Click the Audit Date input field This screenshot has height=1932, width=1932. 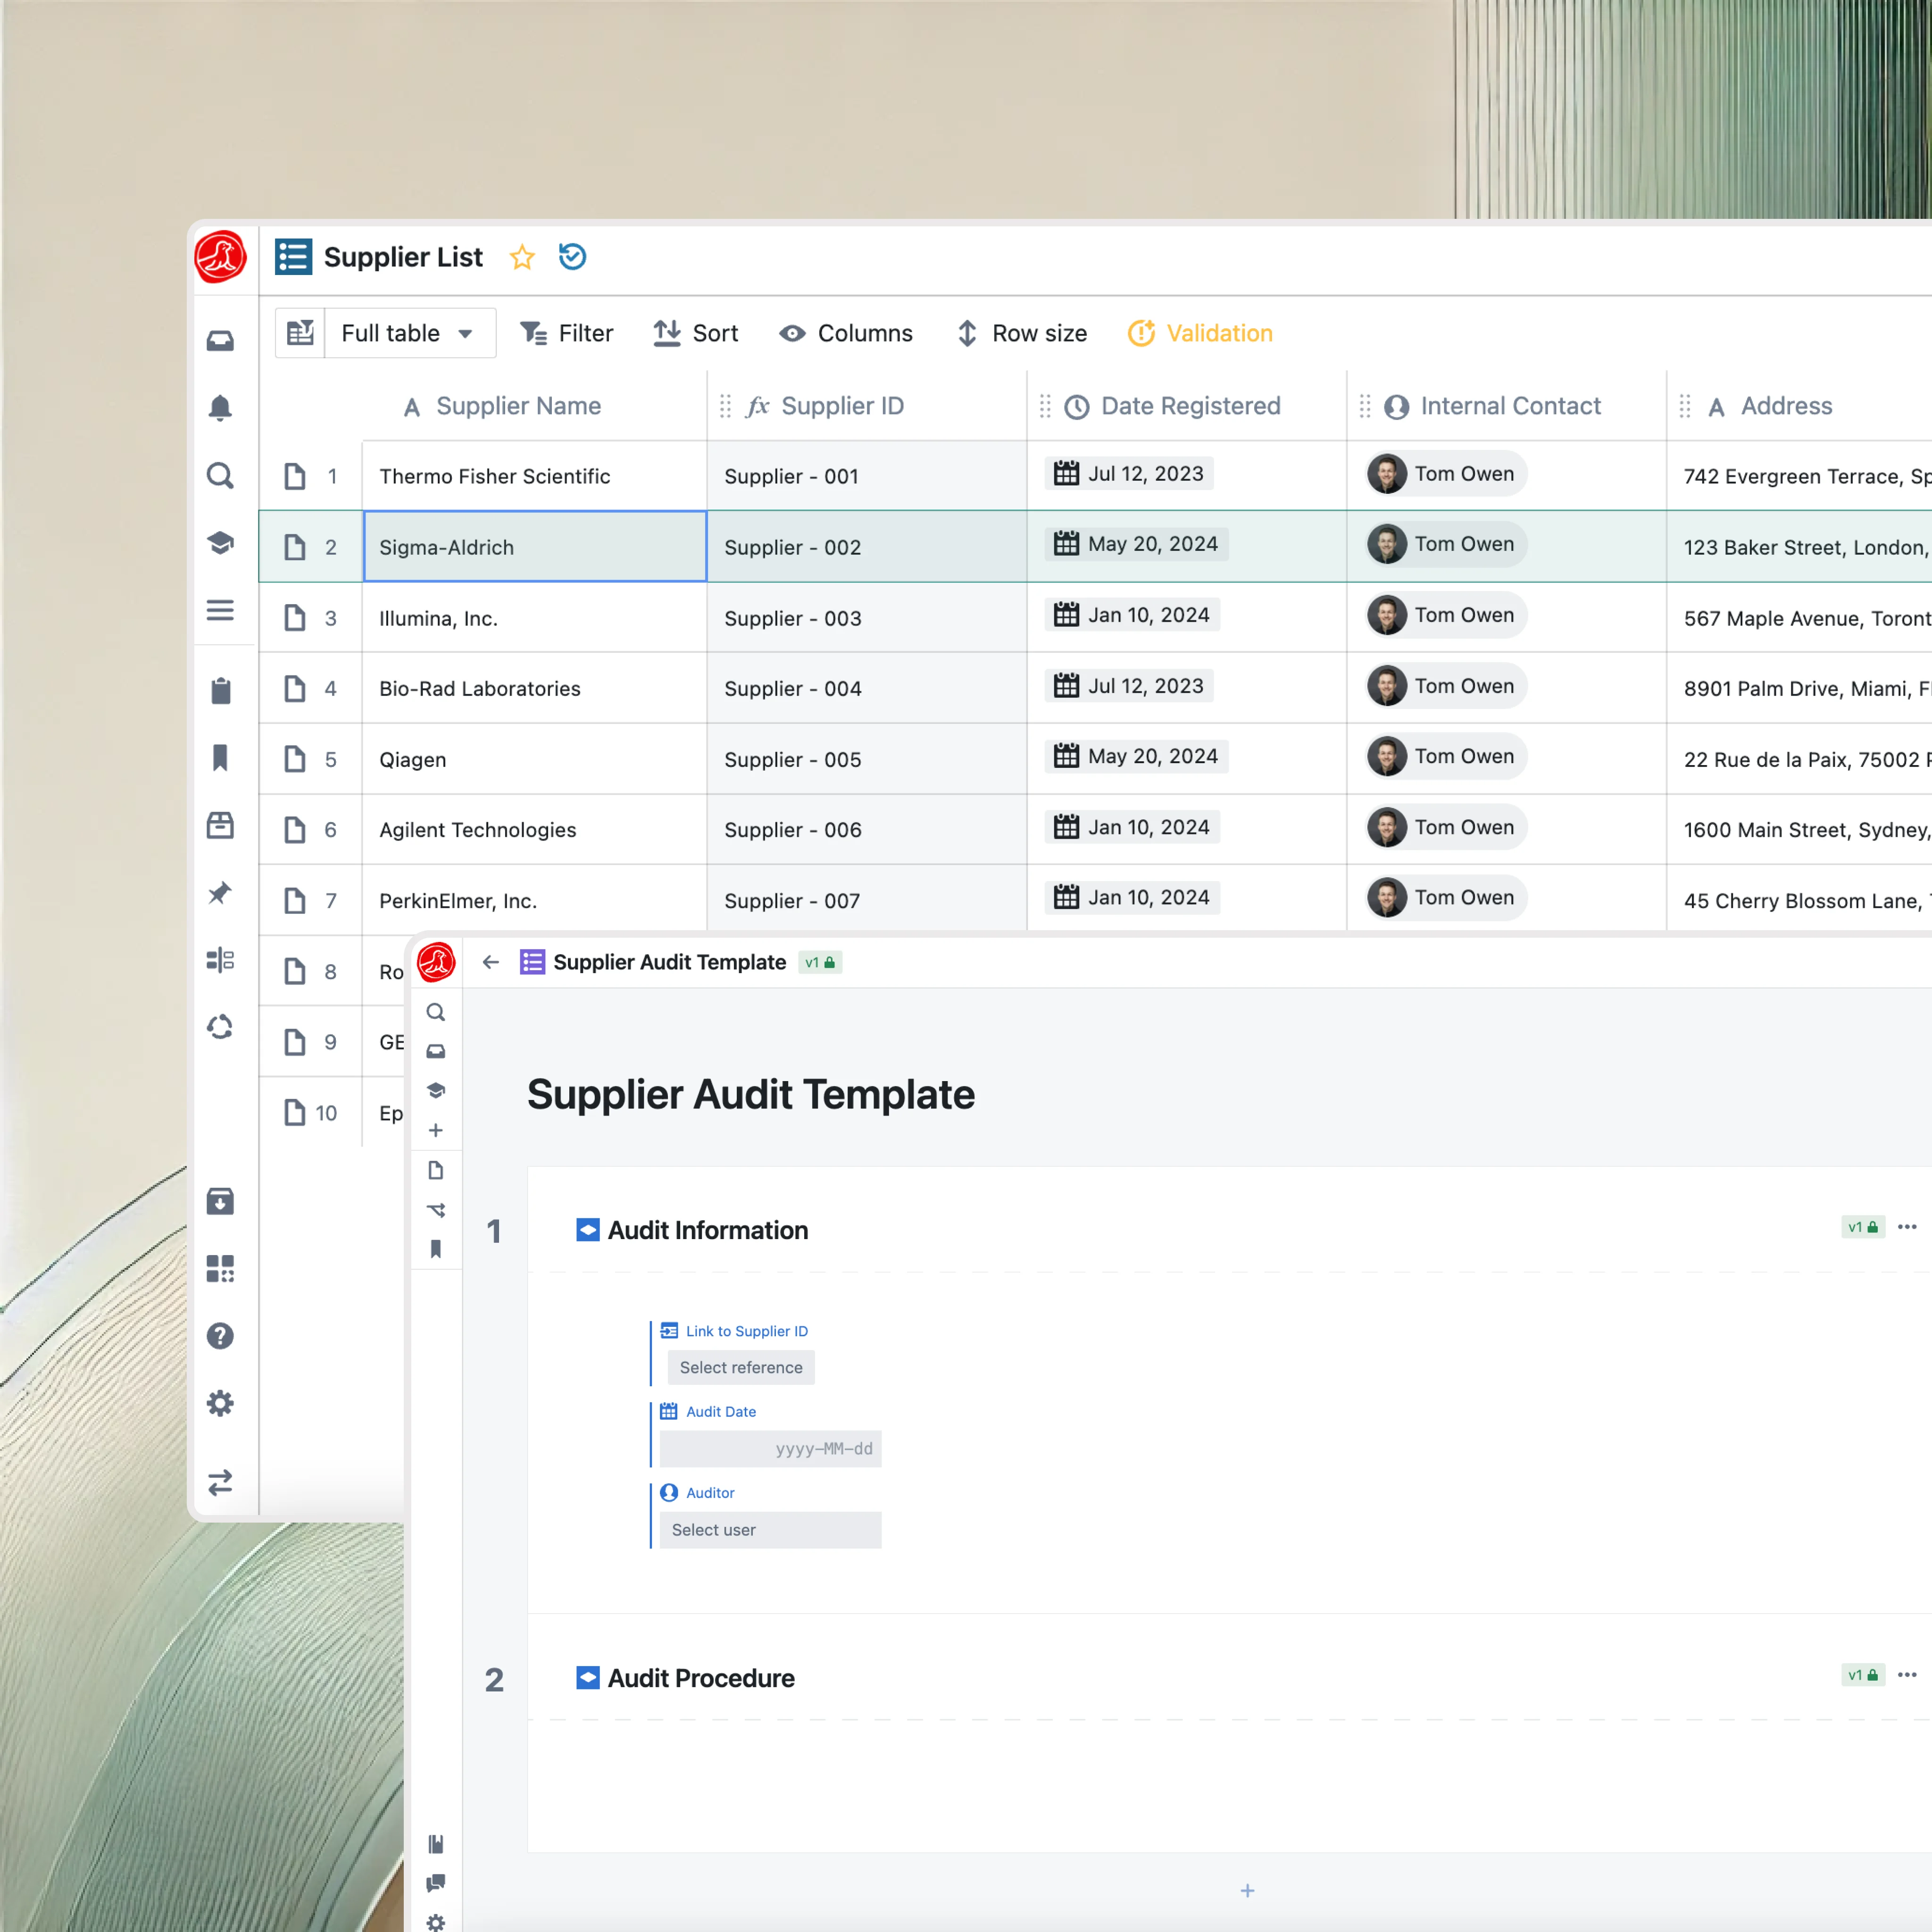click(x=771, y=1448)
